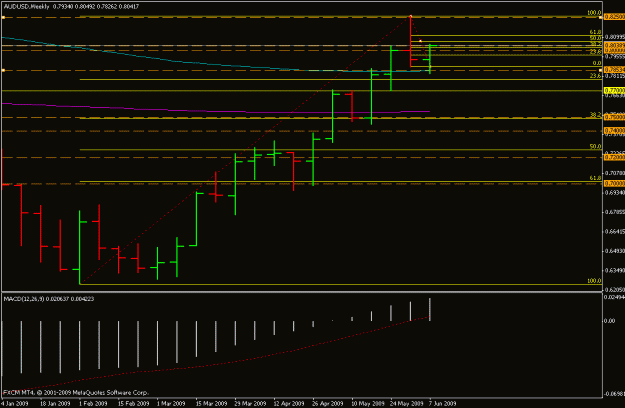Select the 12 Apr 2009 date label
625x408 pixels.
click(289, 403)
